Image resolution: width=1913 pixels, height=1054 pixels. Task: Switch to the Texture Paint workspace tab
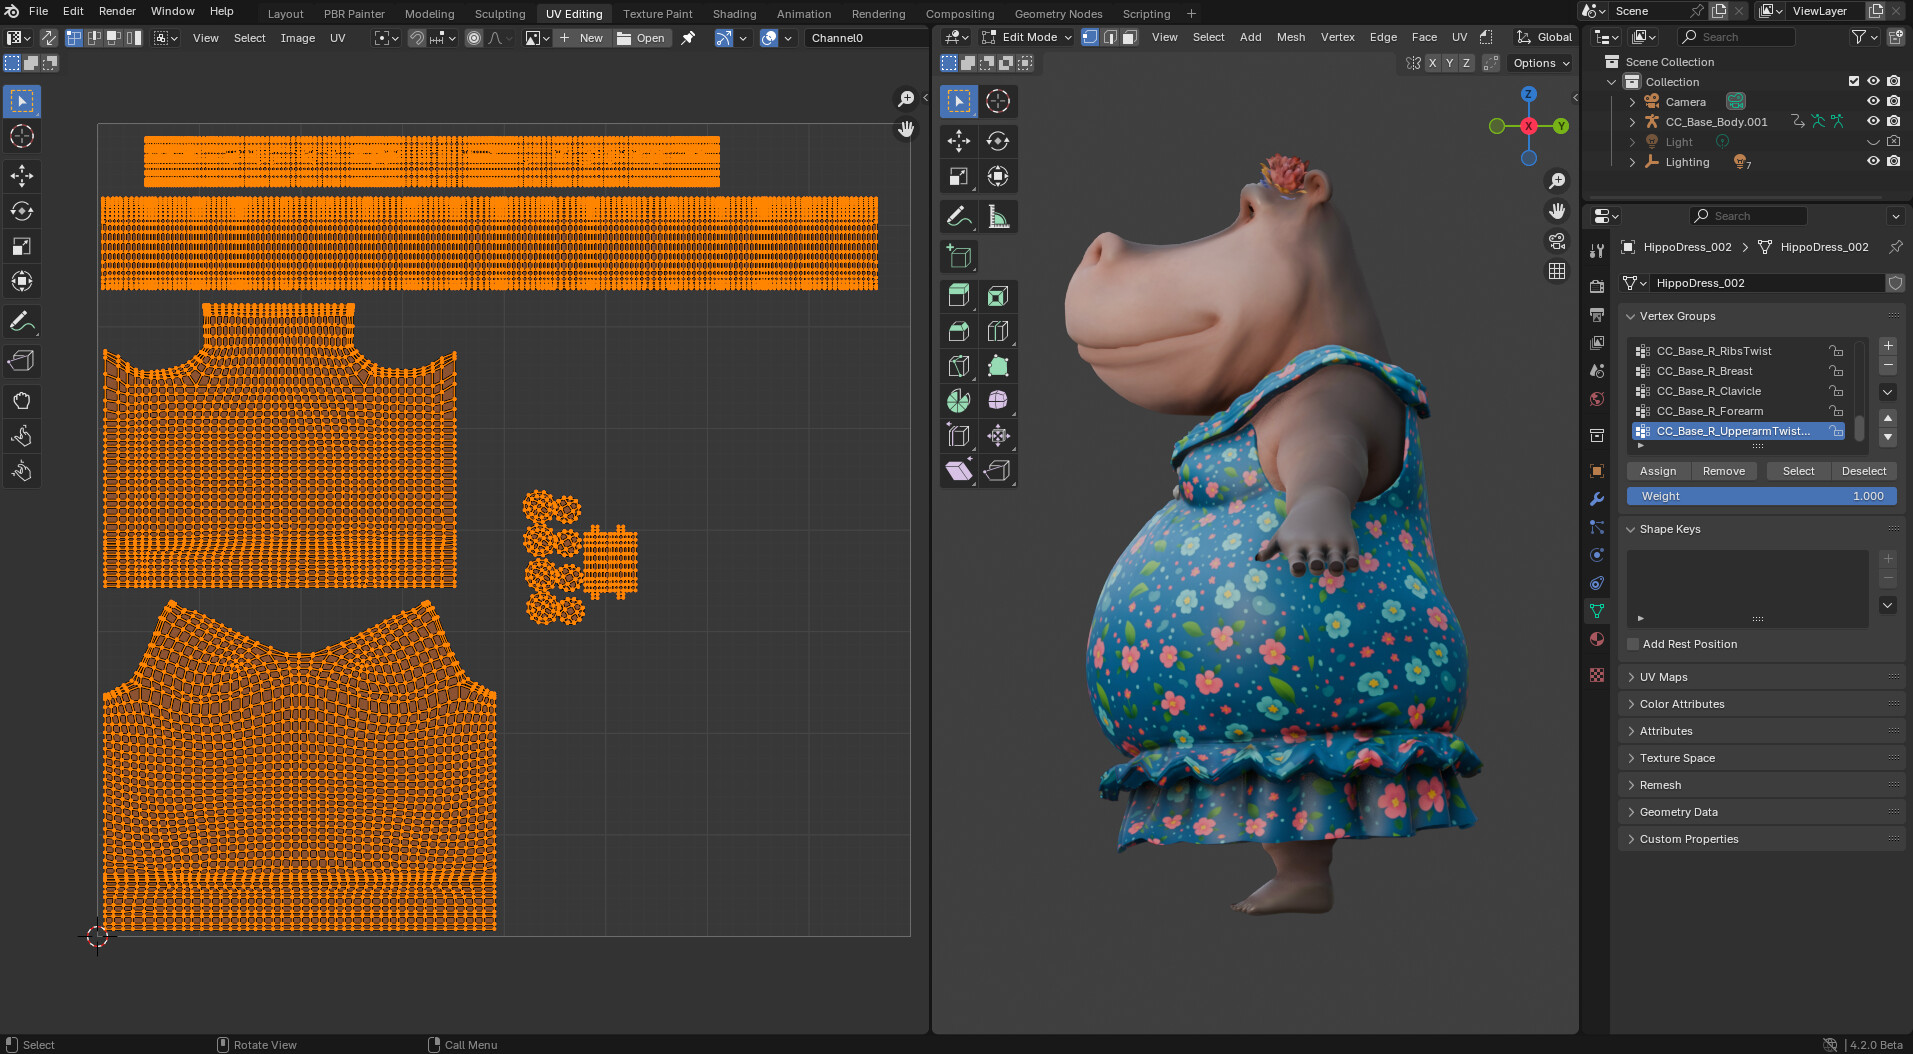(657, 14)
